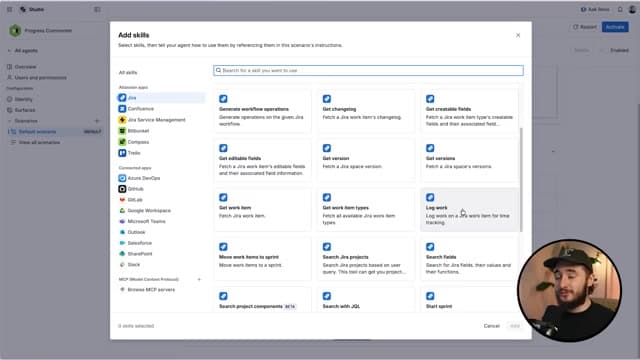Screen dimensions: 640x360
Task: Add a new scenario with plus icon
Action: (97, 121)
